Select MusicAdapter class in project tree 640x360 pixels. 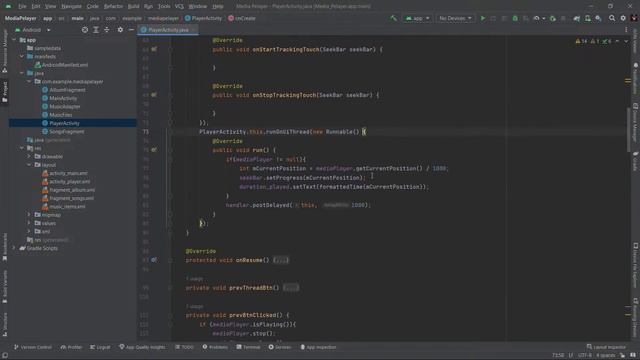(61, 107)
